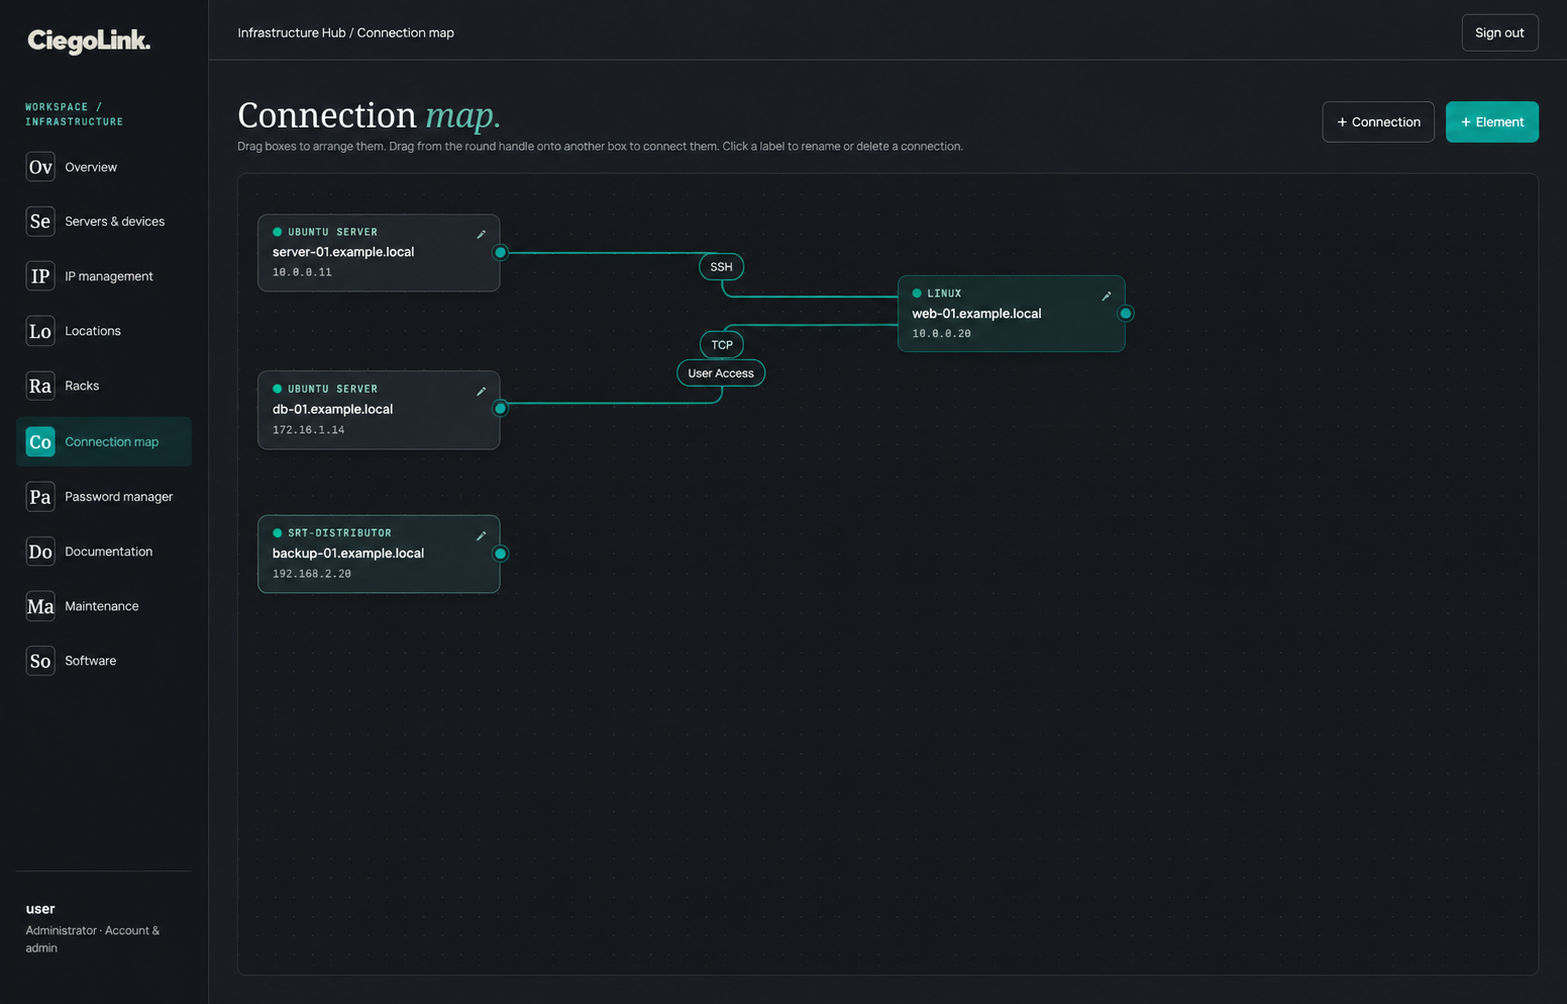Click the TCP connection label
This screenshot has width=1567, height=1004.
pos(722,345)
